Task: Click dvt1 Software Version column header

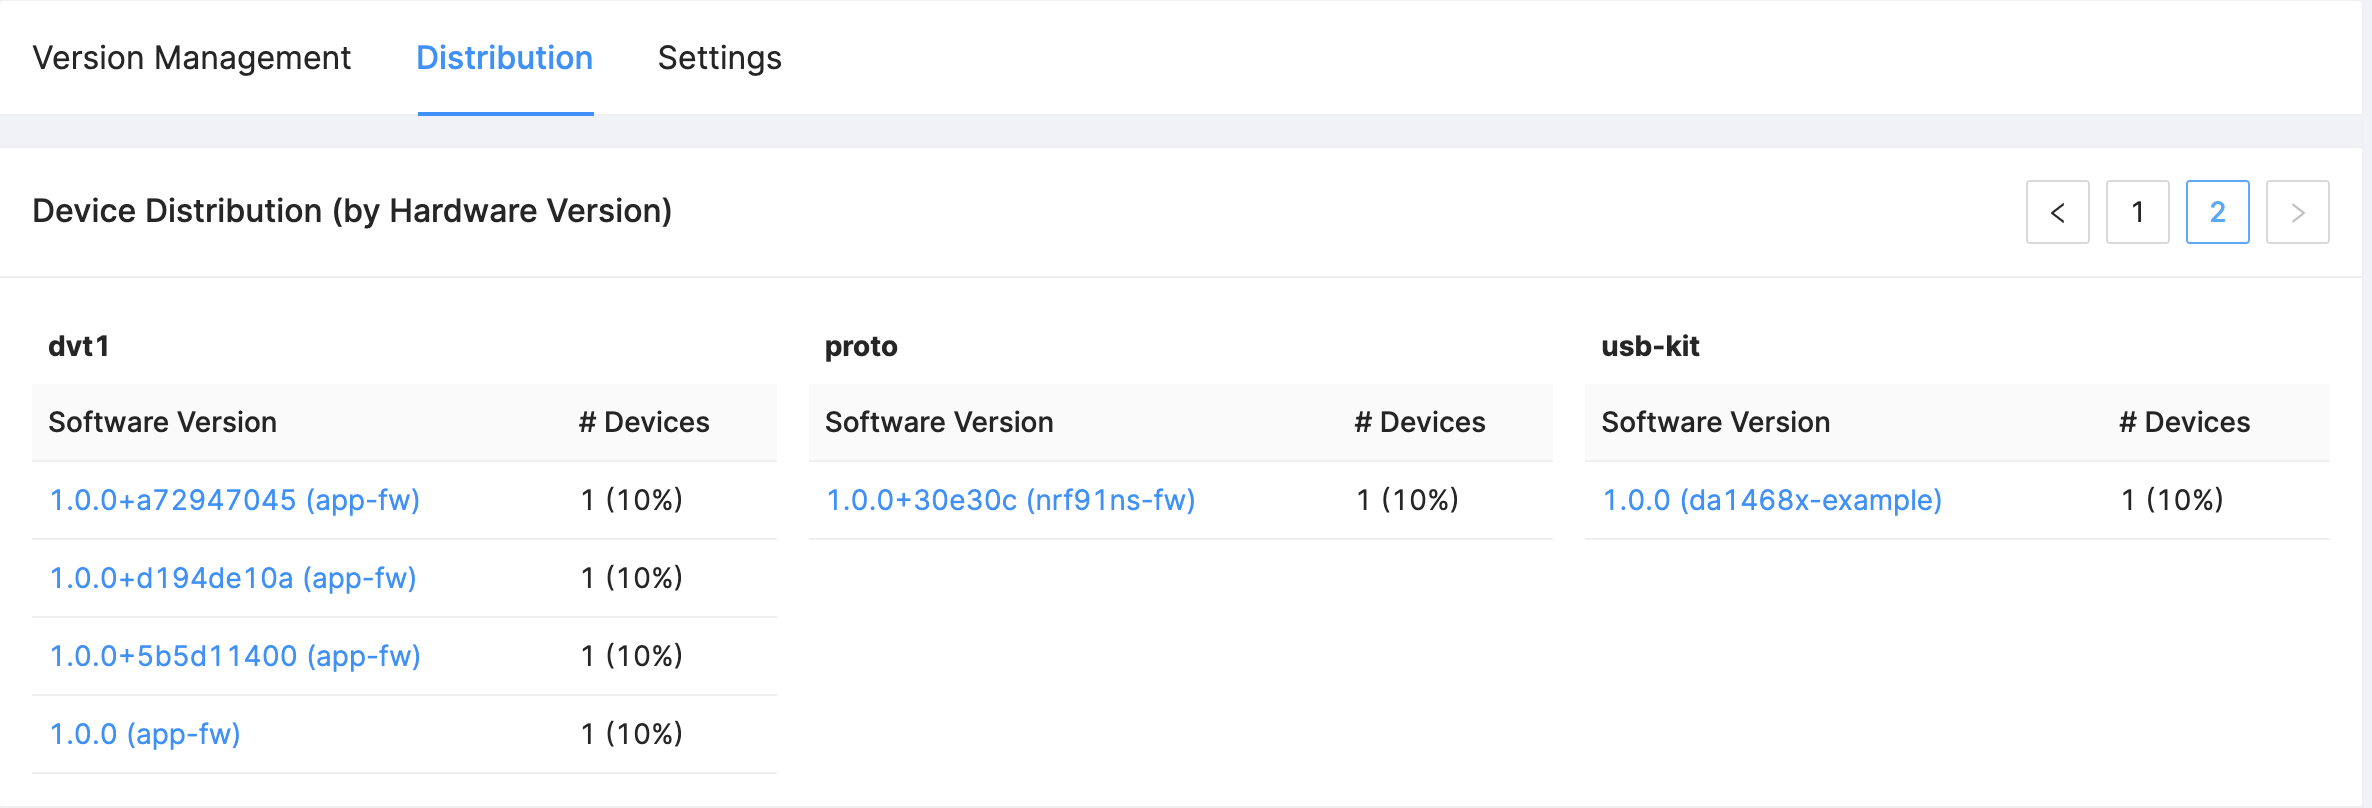Action: tap(163, 422)
